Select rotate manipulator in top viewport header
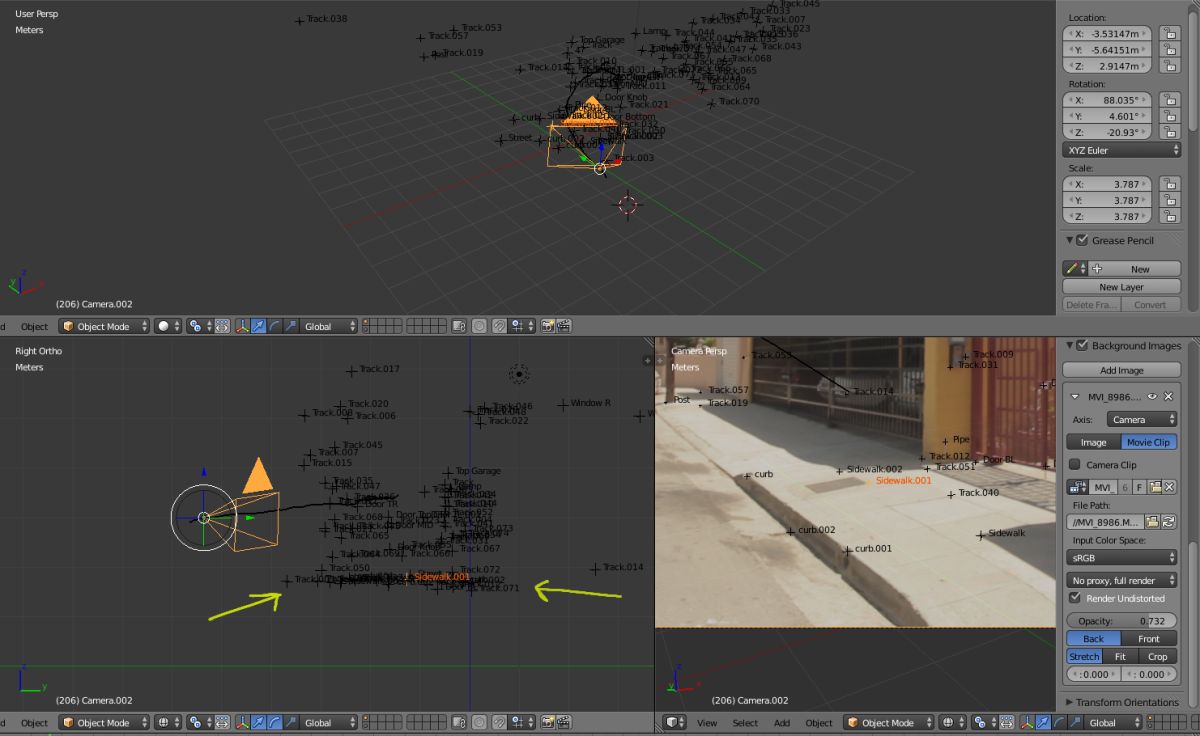 [x=274, y=326]
